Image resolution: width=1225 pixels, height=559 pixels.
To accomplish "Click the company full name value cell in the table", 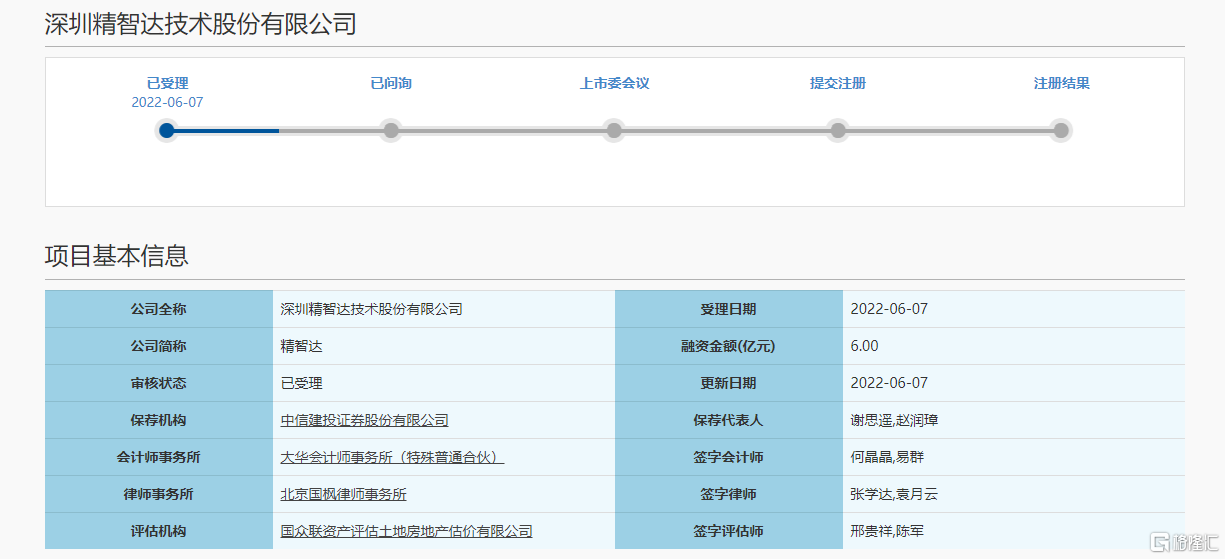I will click(444, 310).
